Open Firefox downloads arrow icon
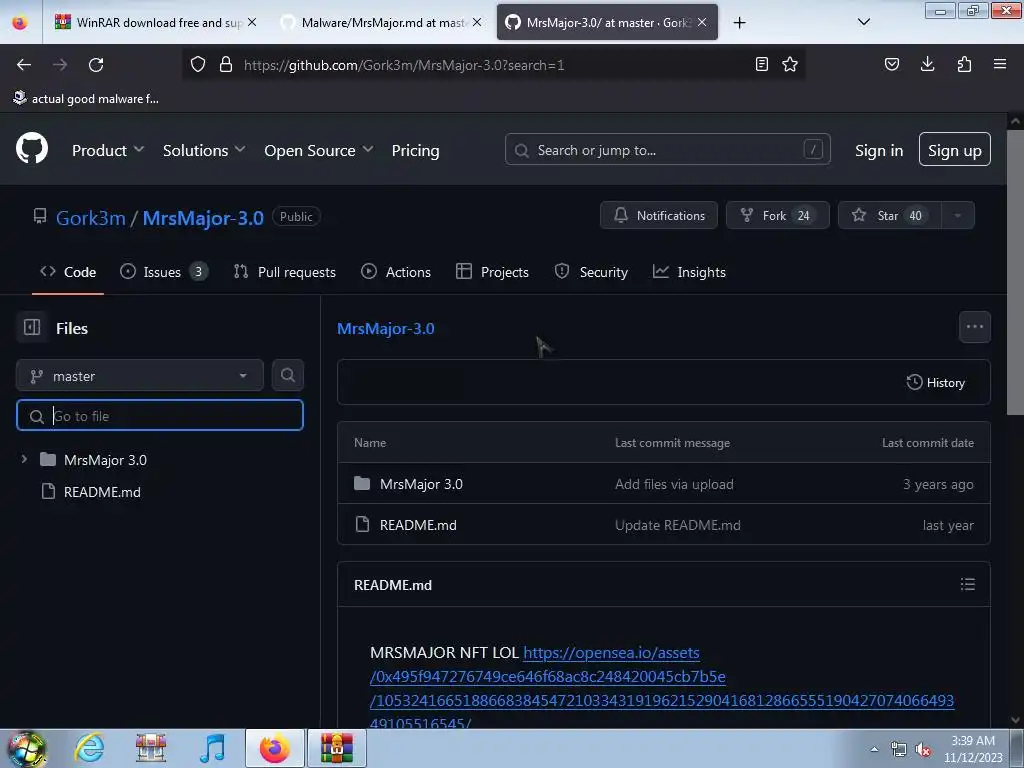Screen dimensions: 1024x768 click(x=927, y=64)
